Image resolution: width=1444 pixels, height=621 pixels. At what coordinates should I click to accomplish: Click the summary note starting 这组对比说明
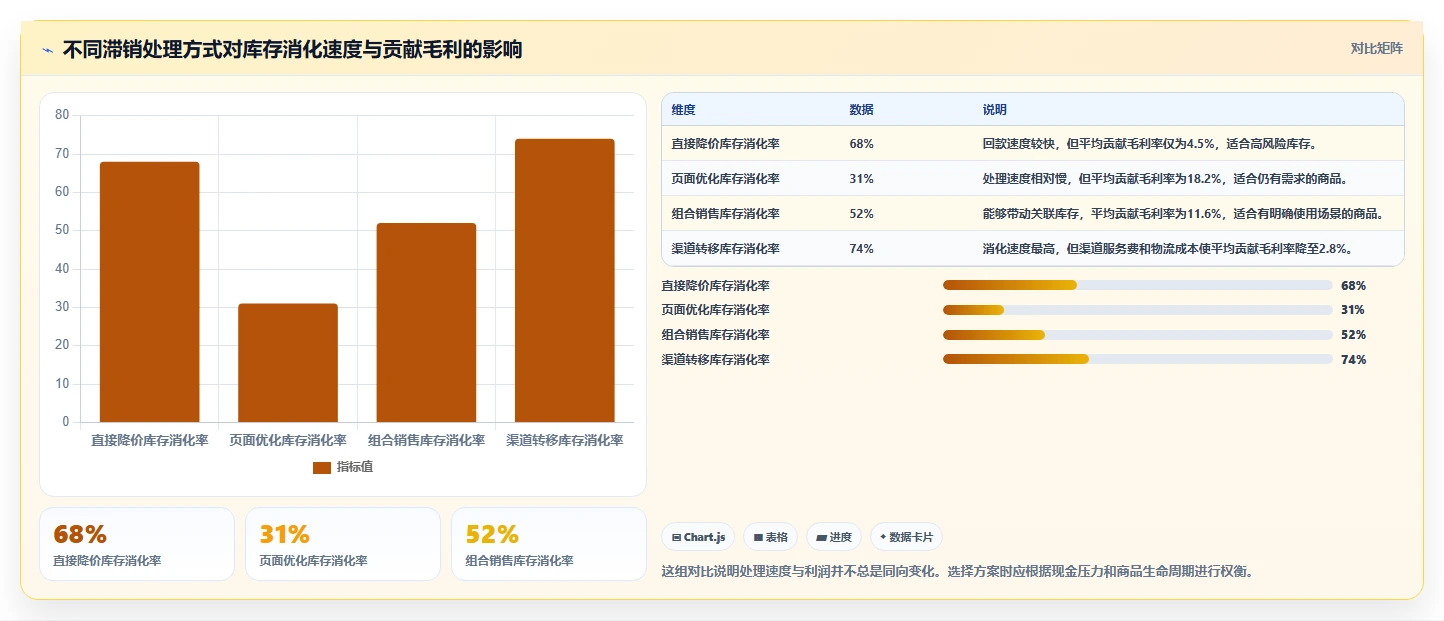[x=958, y=572]
